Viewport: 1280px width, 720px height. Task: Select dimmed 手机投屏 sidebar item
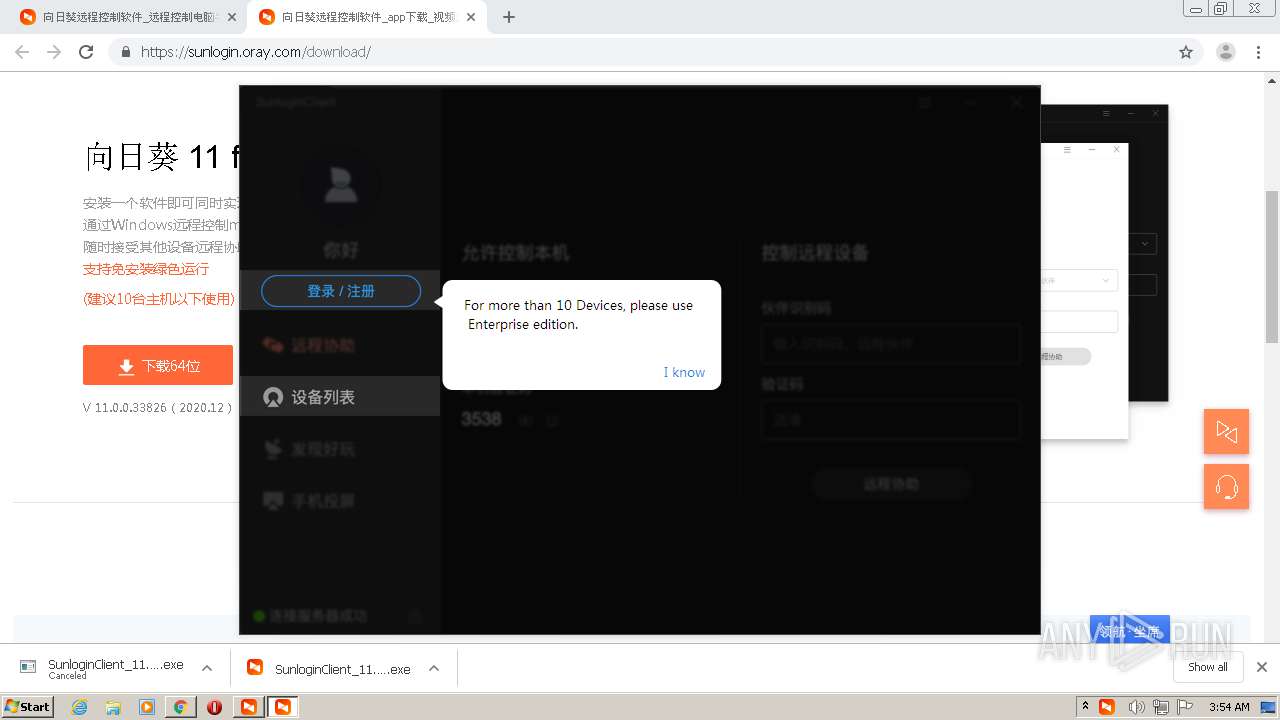pyautogui.click(x=340, y=501)
